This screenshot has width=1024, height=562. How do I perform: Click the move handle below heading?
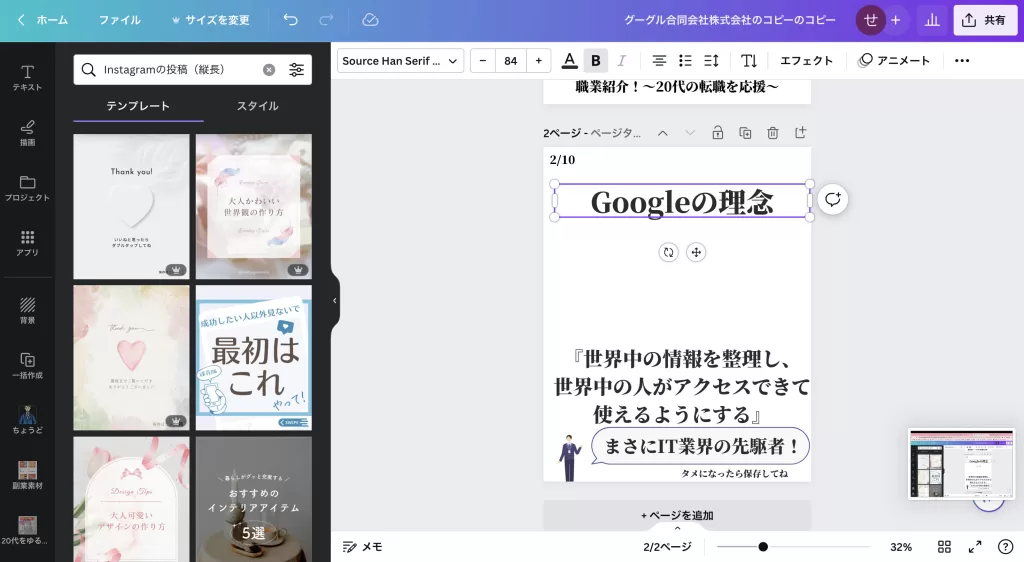(696, 253)
